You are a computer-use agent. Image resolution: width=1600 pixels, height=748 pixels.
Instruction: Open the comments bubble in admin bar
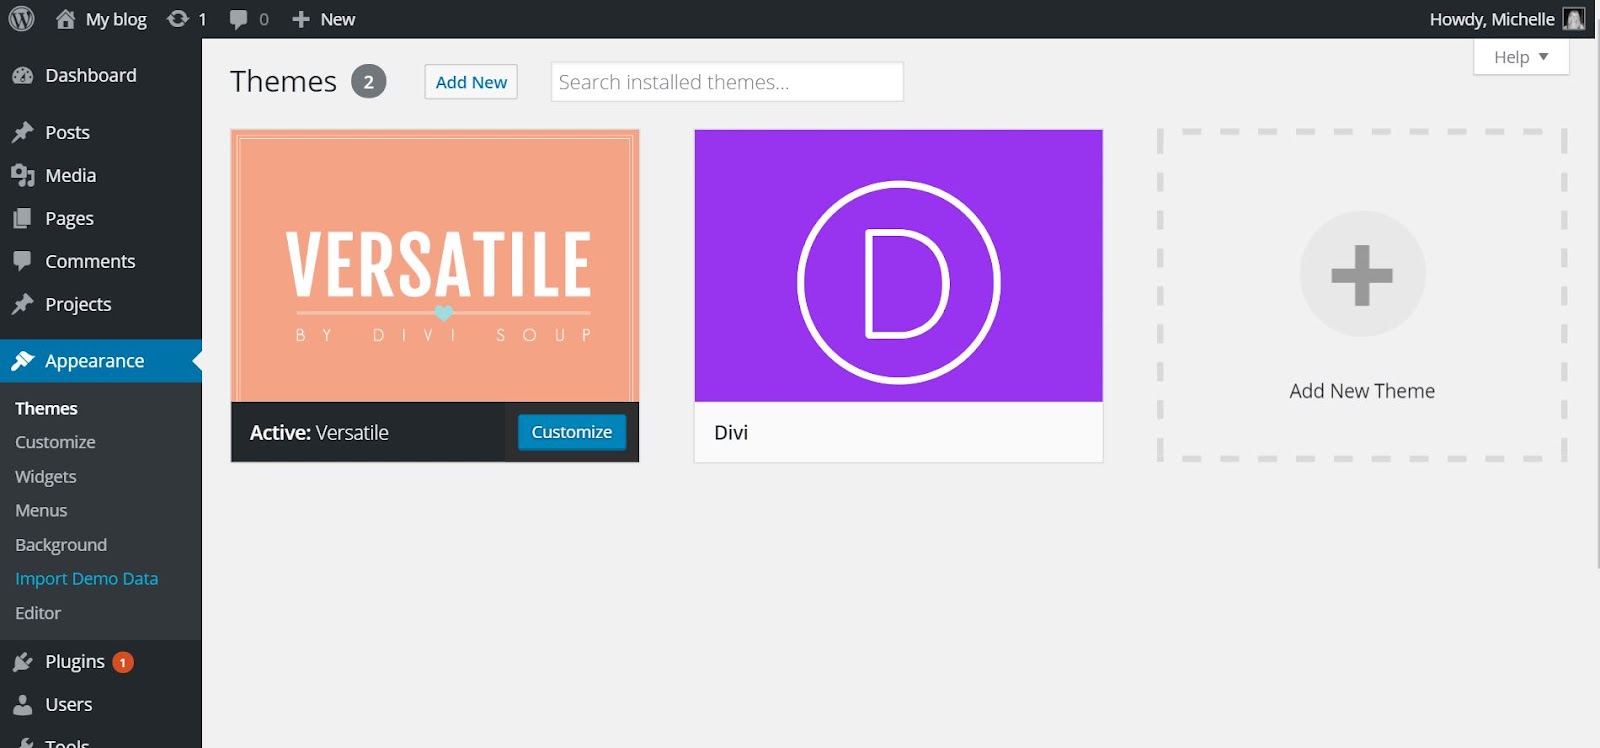coord(238,19)
